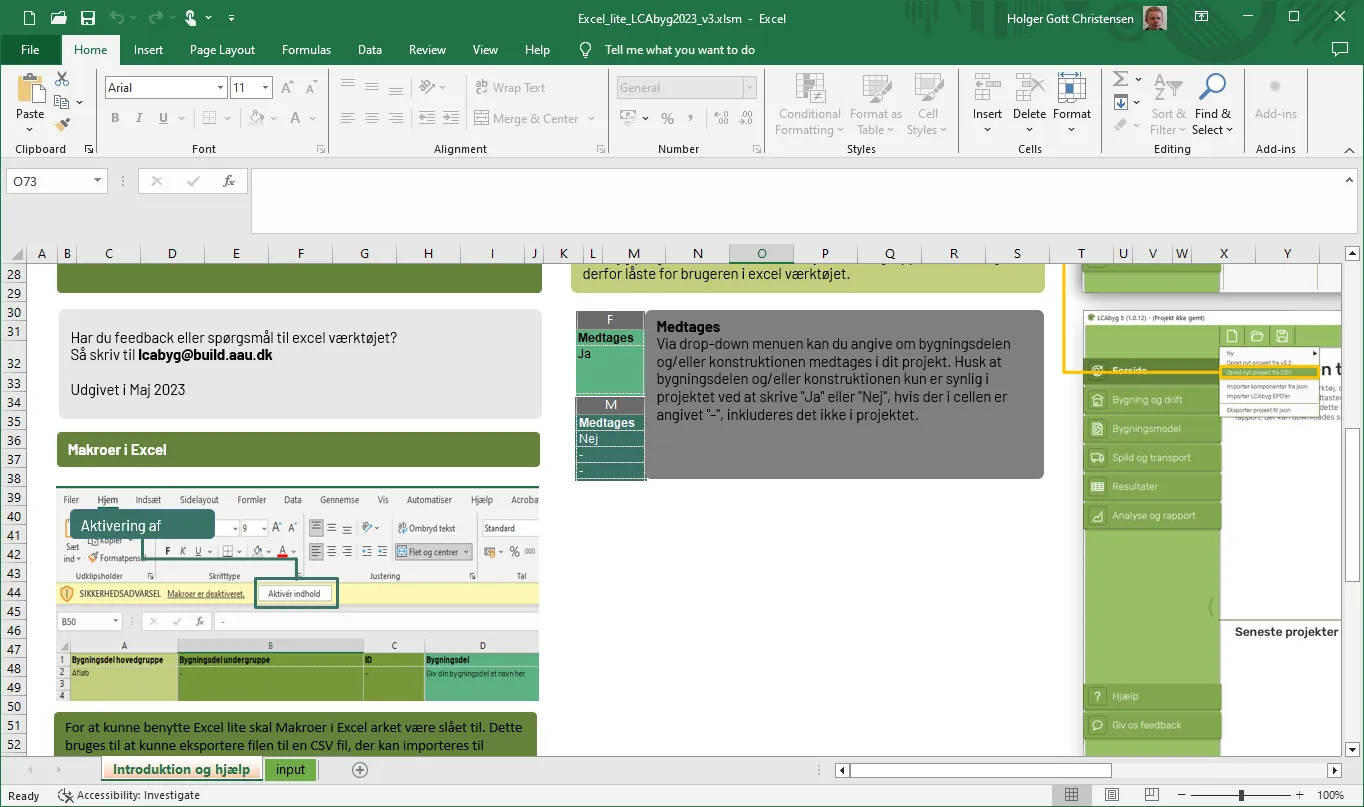Image resolution: width=1364 pixels, height=807 pixels.
Task: Open the File tab
Action: click(x=30, y=49)
